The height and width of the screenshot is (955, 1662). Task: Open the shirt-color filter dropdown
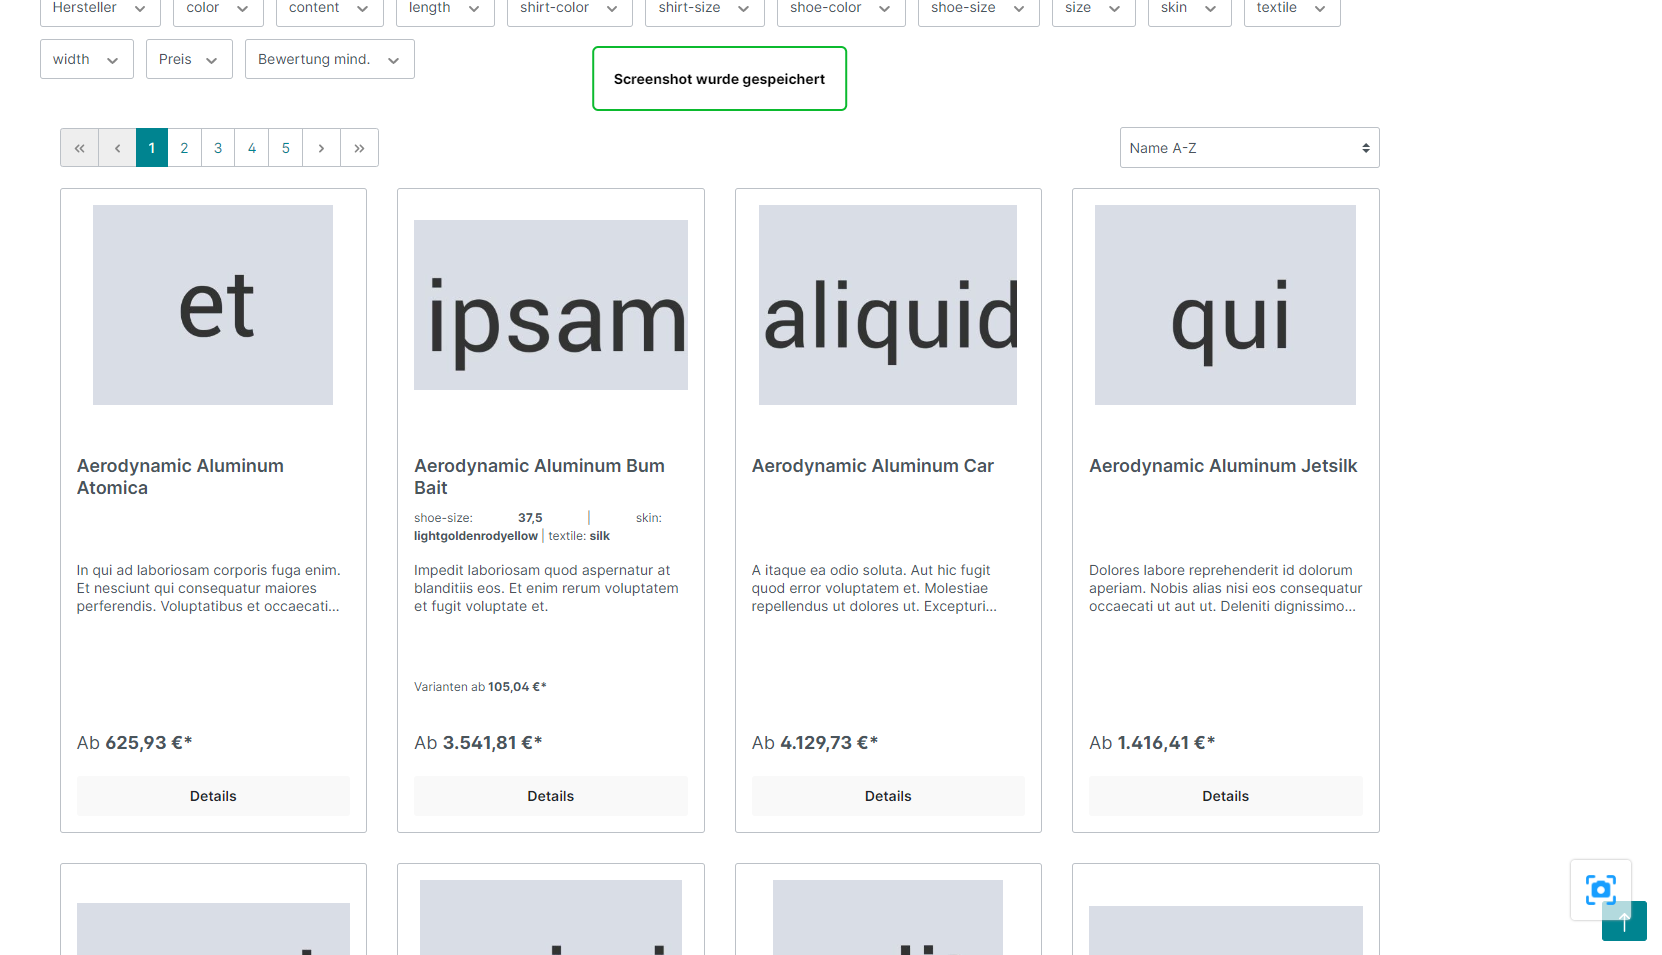pos(570,8)
